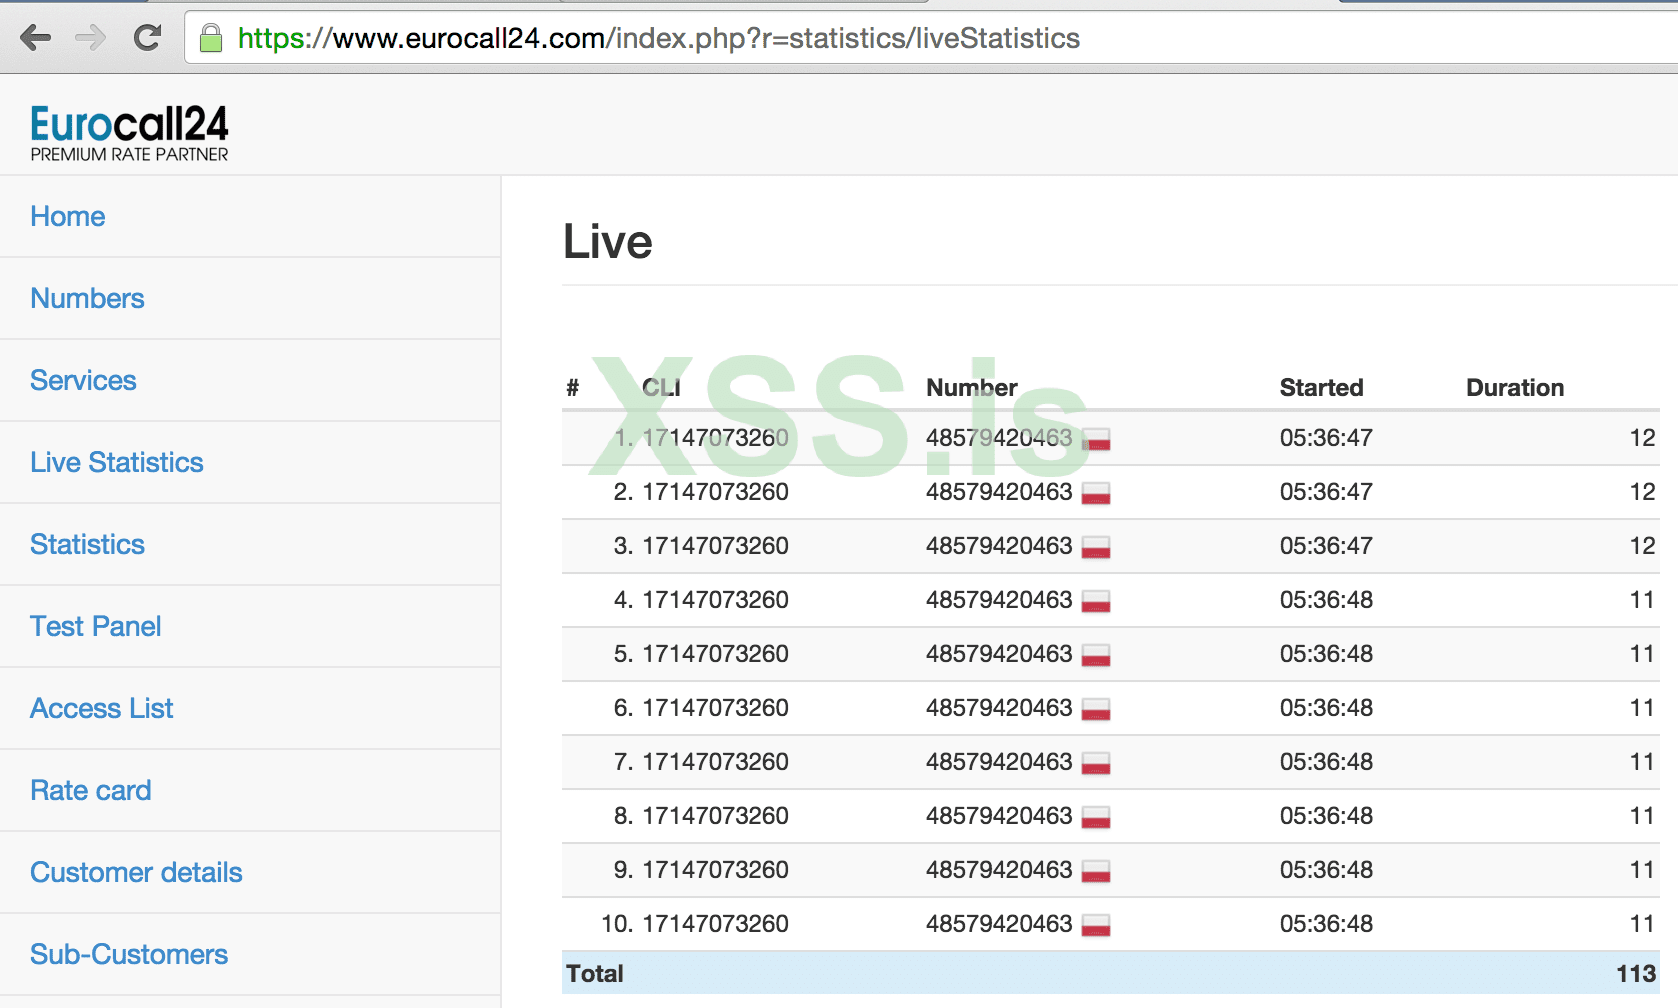Go to Services in the sidebar
This screenshot has height=1008, width=1678.
point(83,380)
